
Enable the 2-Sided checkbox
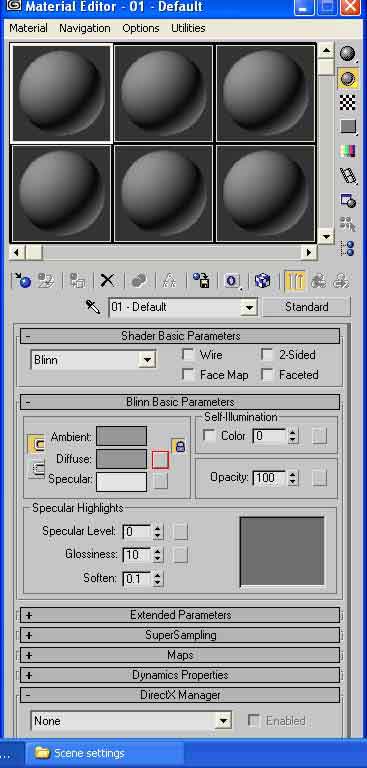coord(267,354)
